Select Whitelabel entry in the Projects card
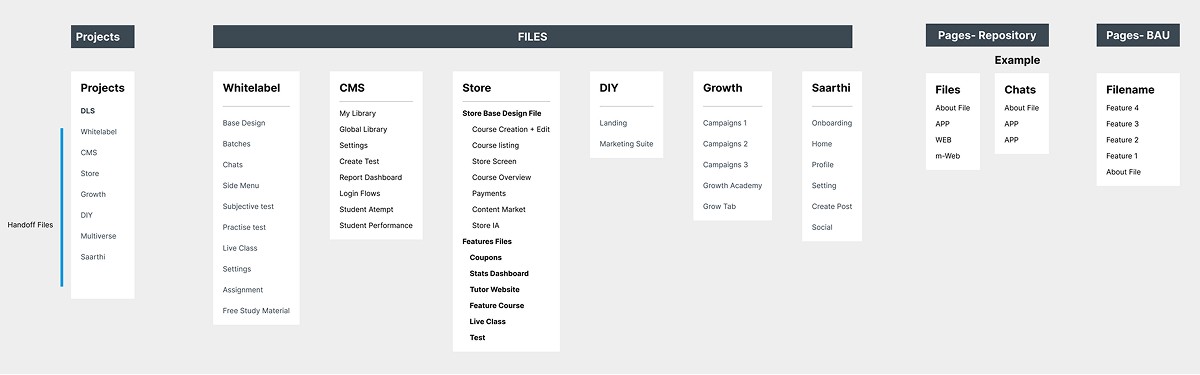1200x375 pixels. (x=99, y=132)
